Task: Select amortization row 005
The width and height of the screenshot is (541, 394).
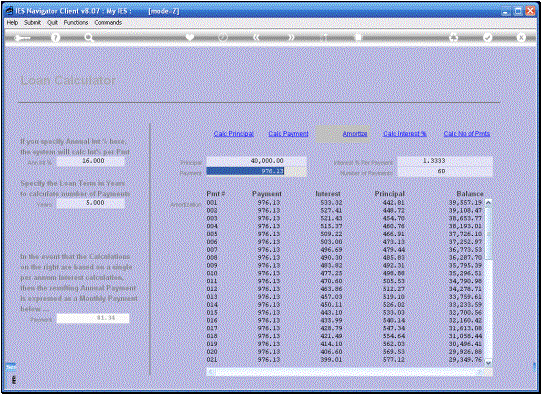Action: [x=345, y=234]
